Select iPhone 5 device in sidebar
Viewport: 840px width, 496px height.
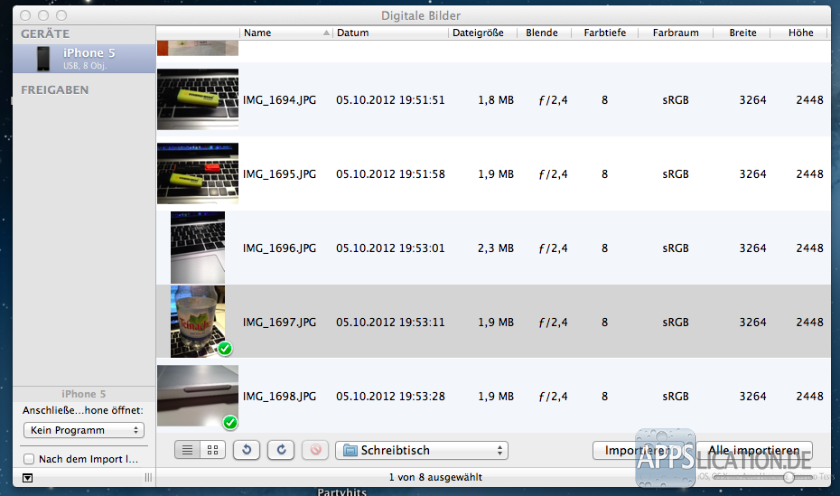(x=84, y=58)
